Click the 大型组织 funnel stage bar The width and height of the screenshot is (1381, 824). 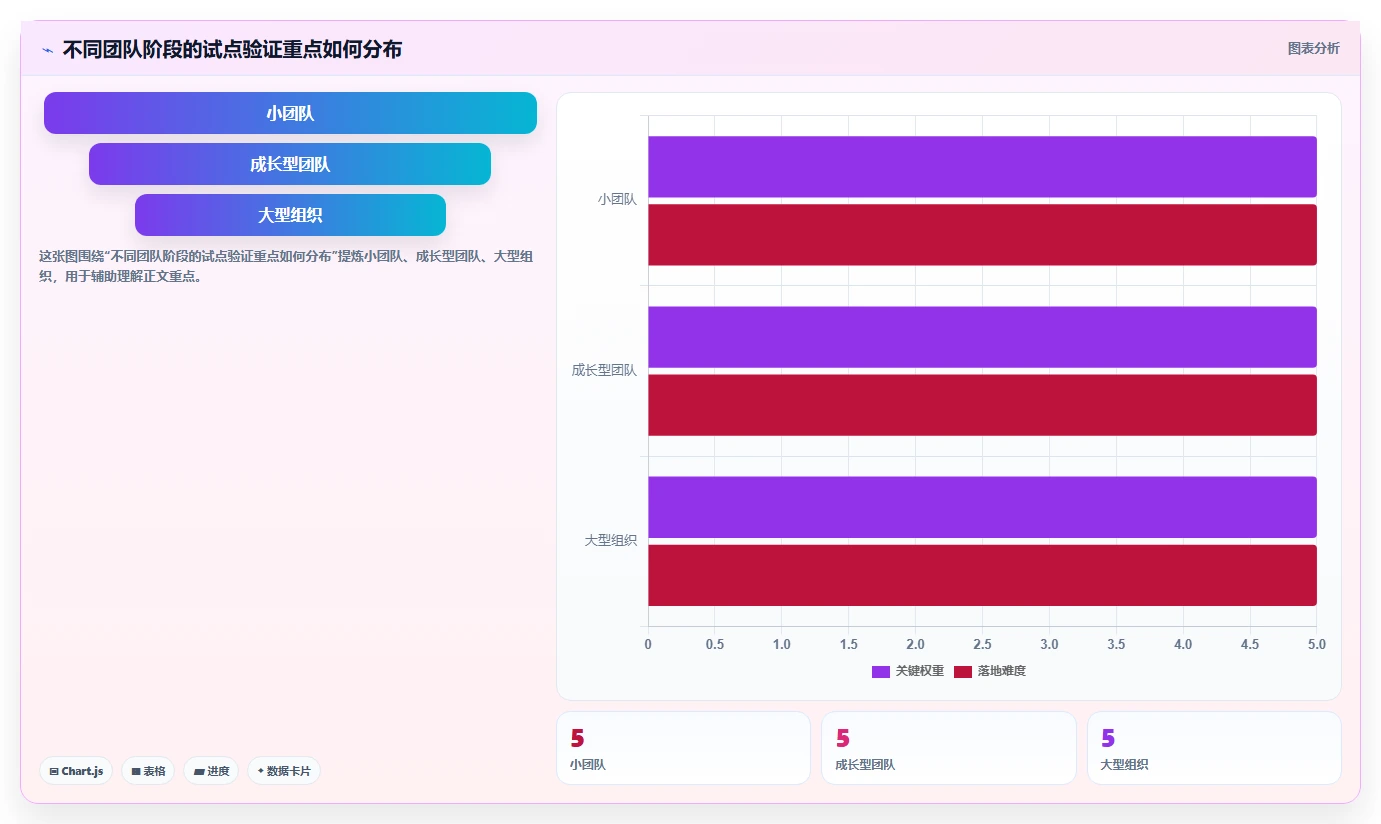pyautogui.click(x=290, y=215)
